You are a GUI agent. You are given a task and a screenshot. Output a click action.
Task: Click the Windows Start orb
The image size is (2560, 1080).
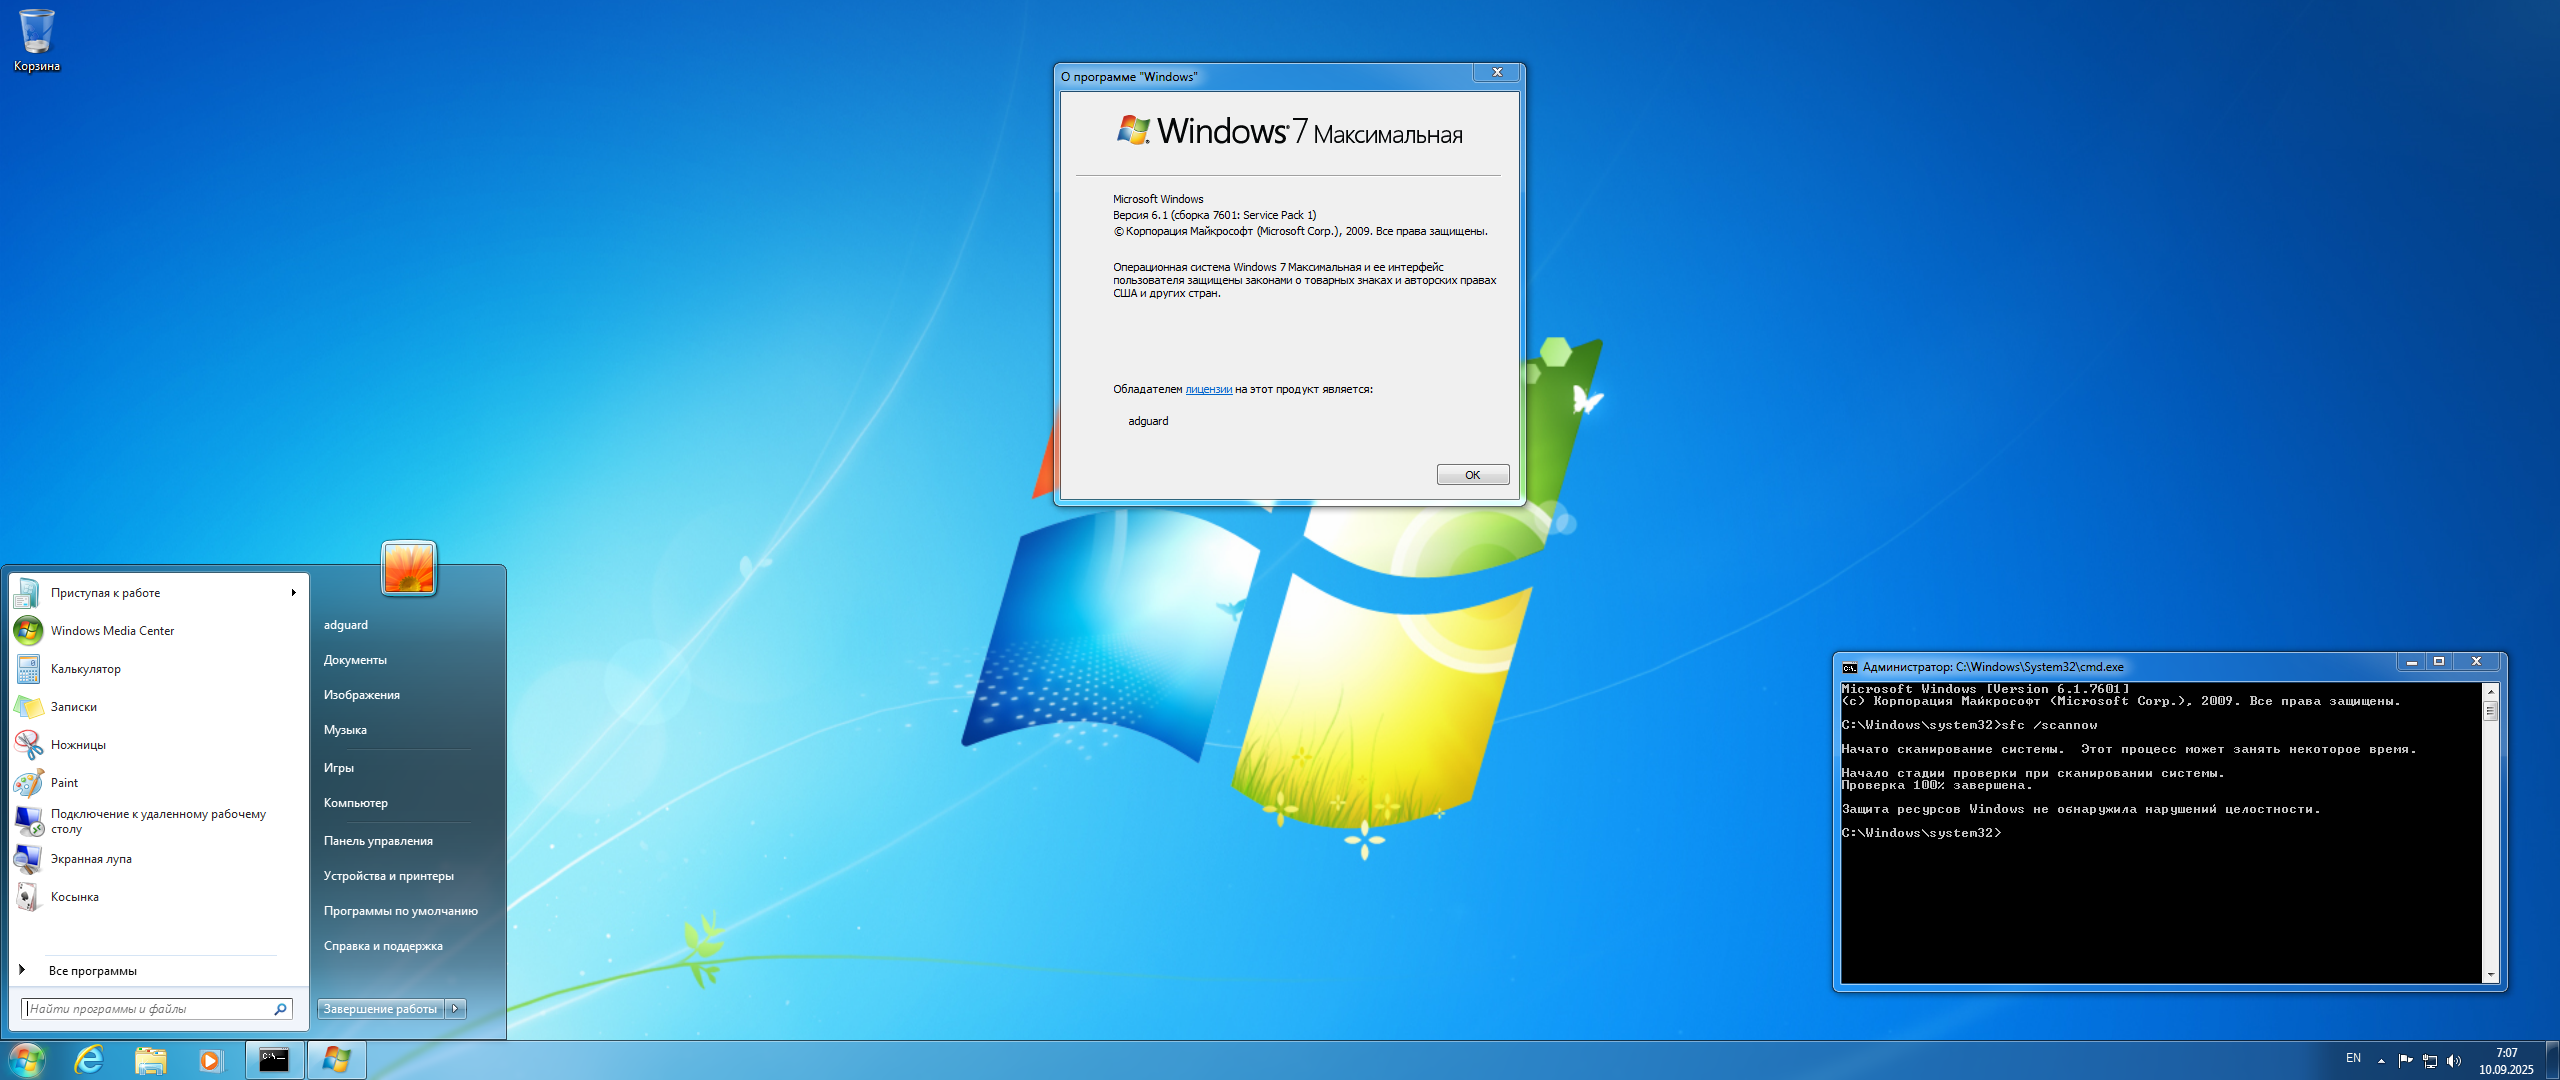27,1060
